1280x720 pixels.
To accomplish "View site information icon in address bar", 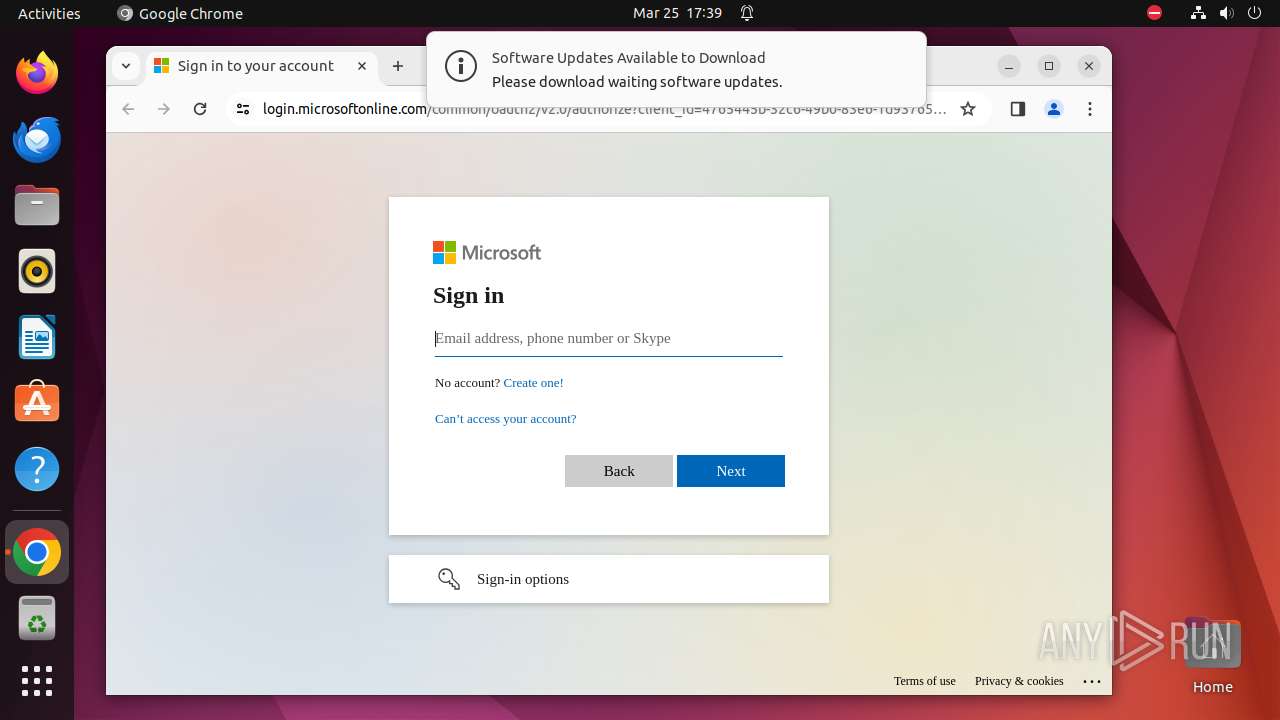I will (243, 109).
